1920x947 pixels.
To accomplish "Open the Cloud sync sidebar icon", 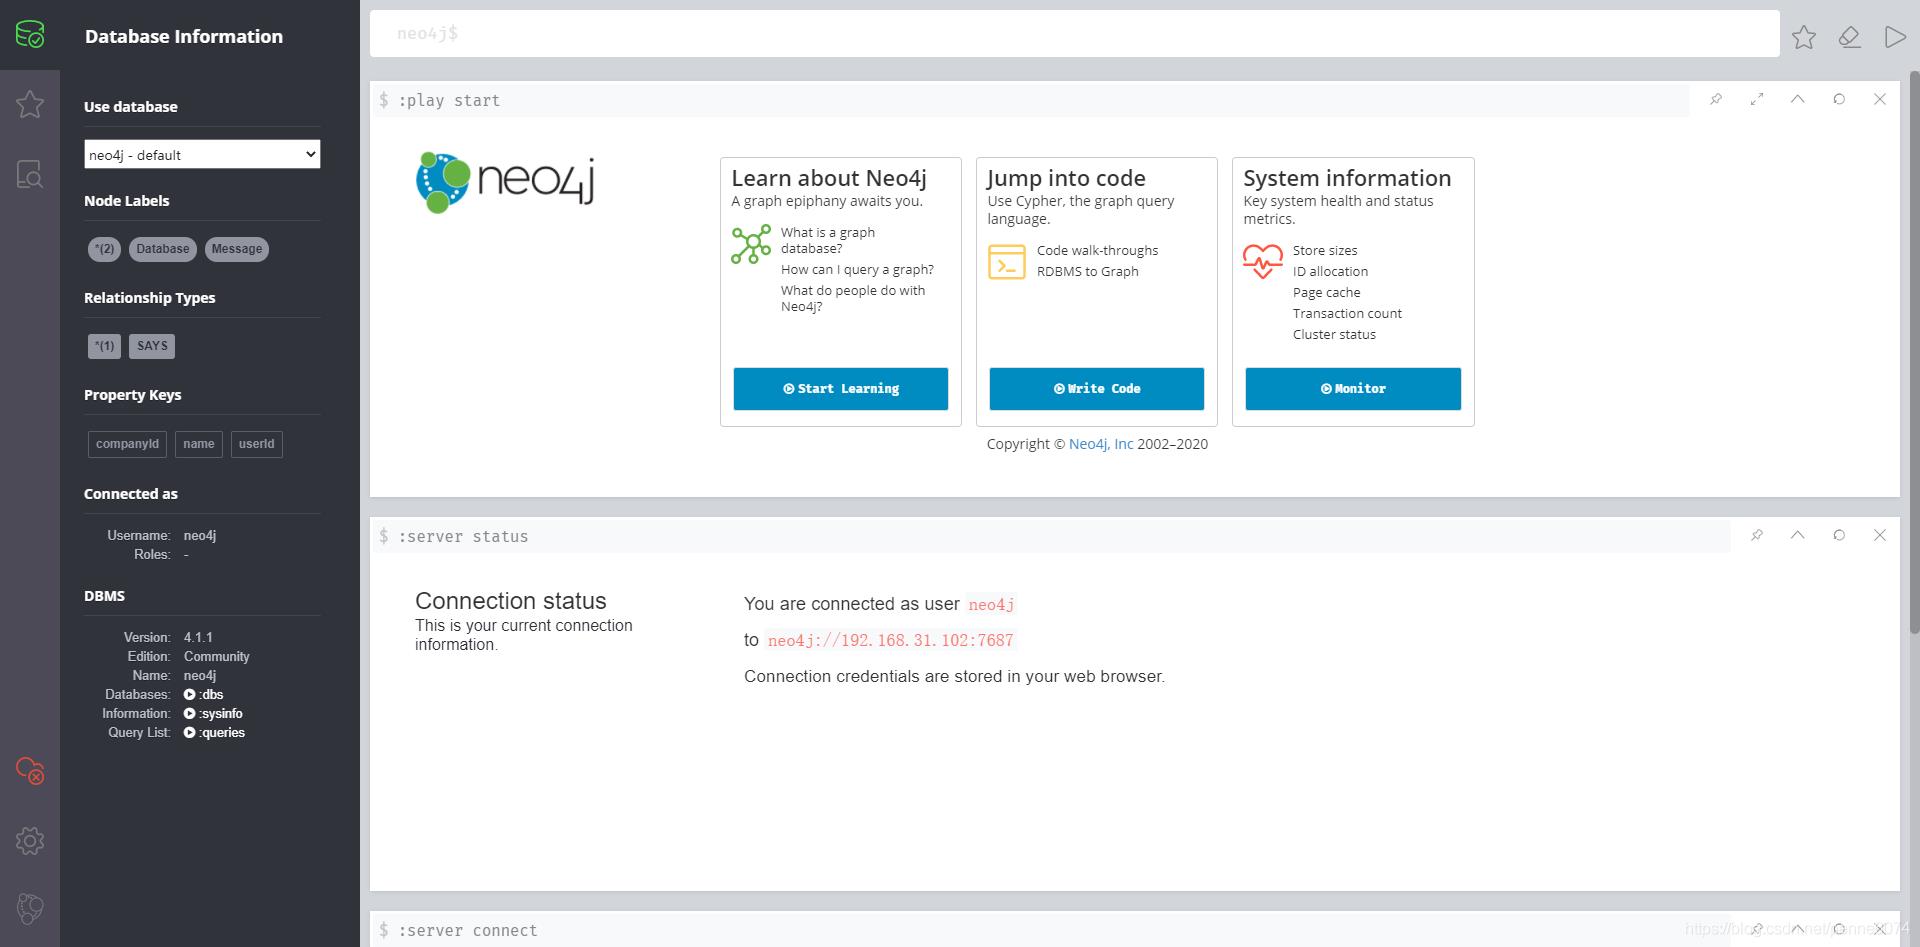I will point(30,770).
